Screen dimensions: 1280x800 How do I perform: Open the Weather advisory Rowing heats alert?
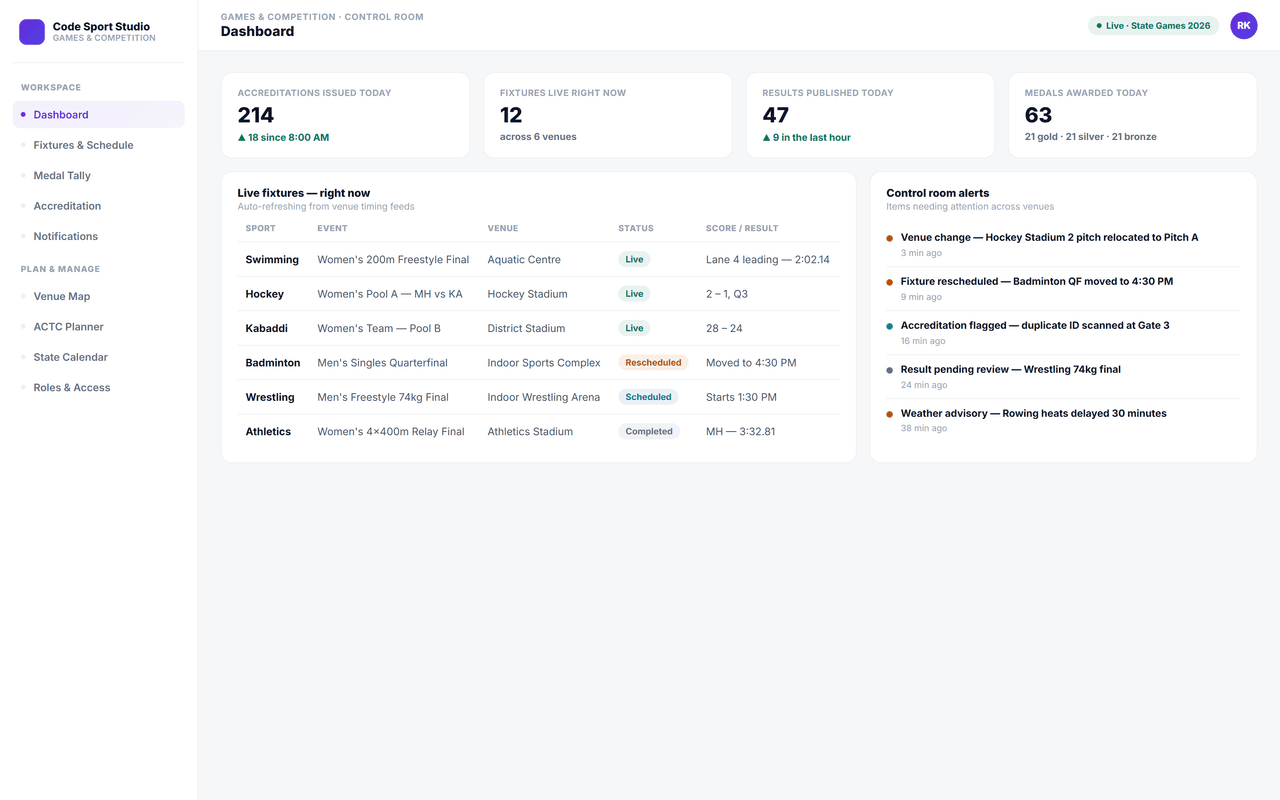click(x=1063, y=421)
